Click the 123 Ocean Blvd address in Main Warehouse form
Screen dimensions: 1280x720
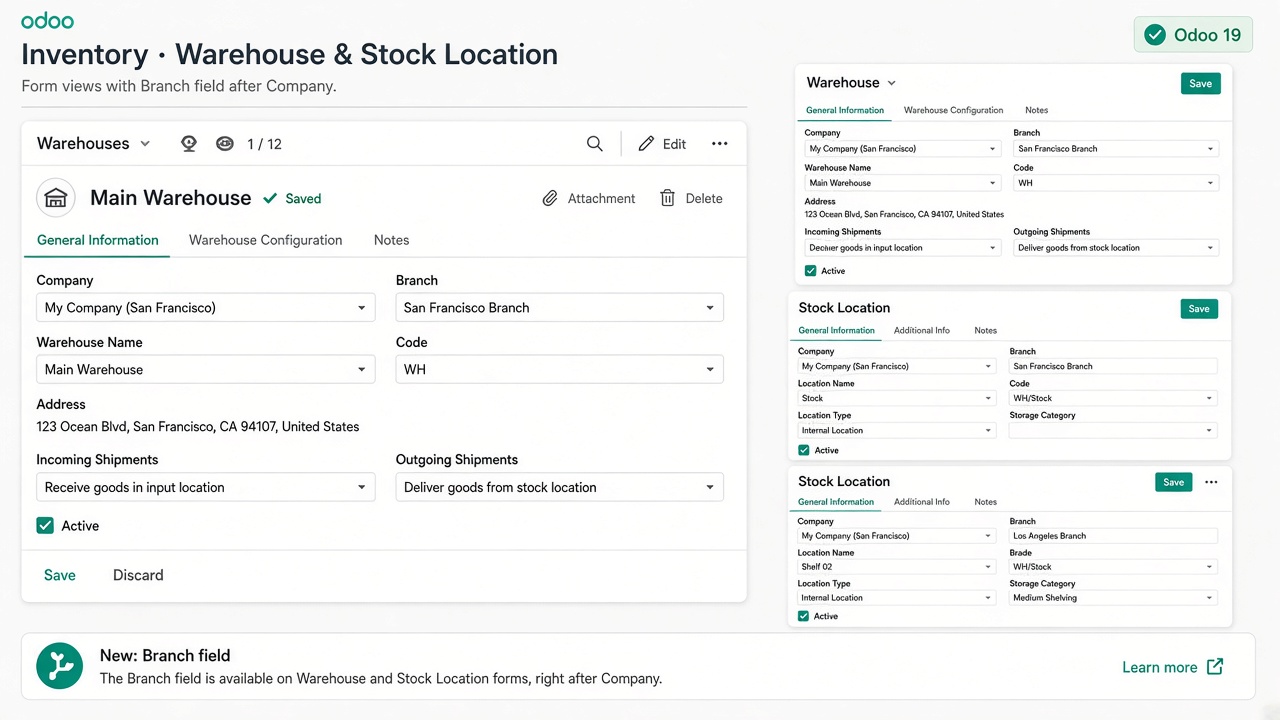point(198,427)
